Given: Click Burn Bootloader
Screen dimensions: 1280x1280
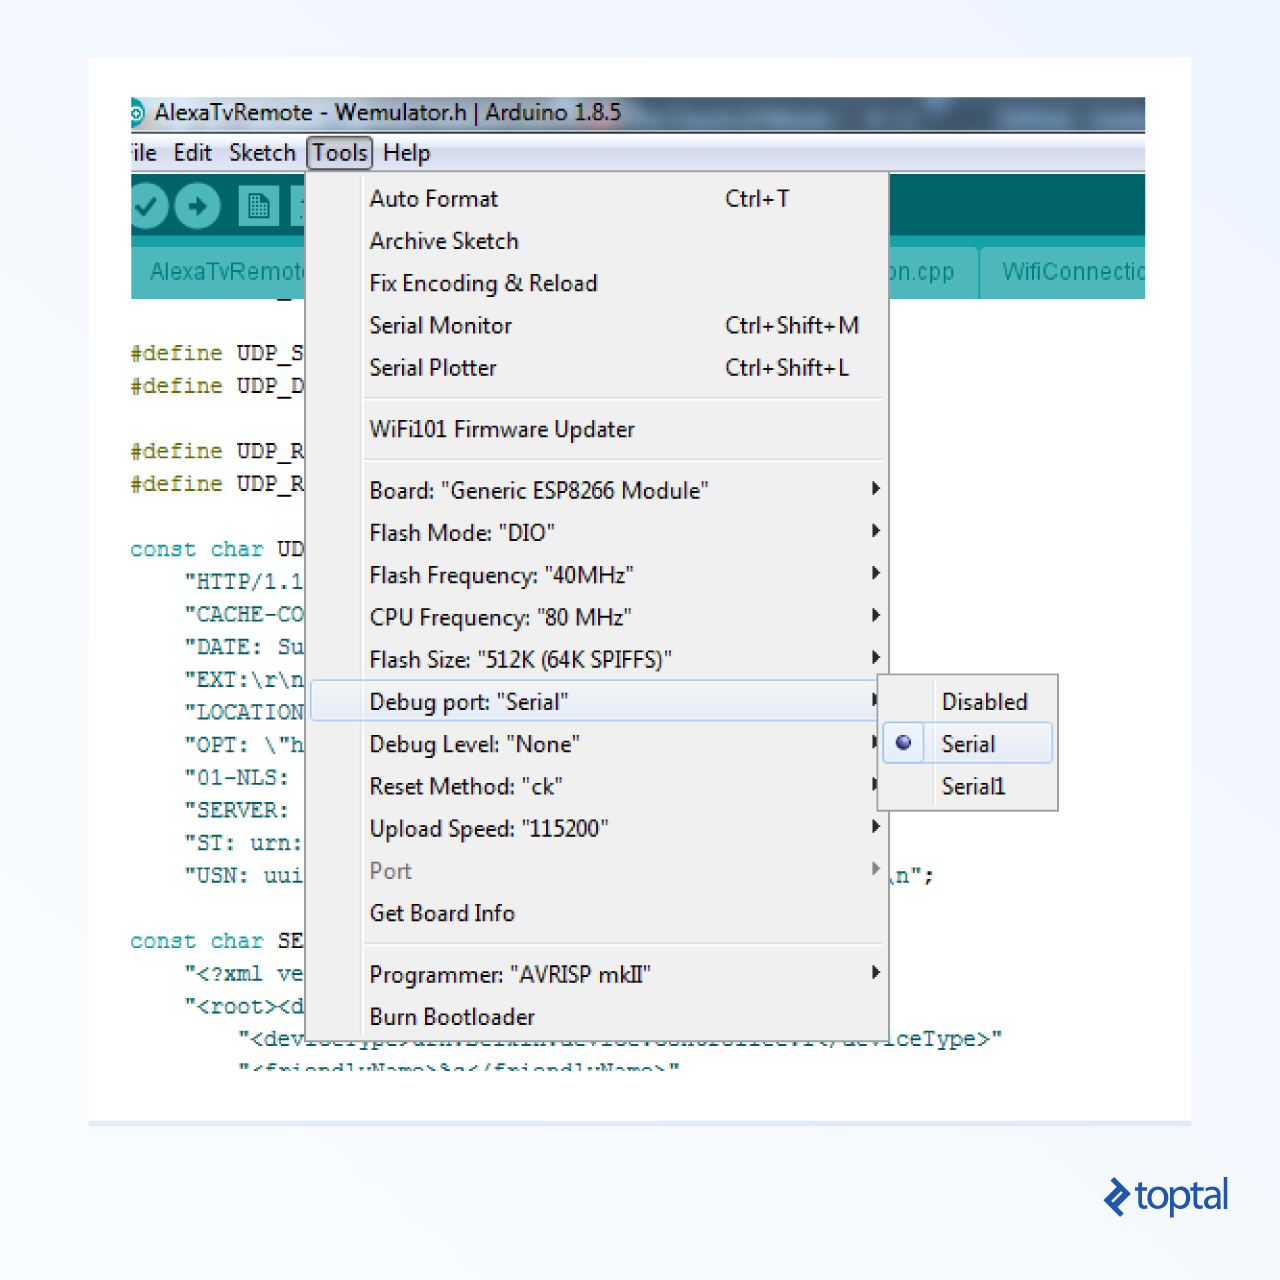Looking at the screenshot, I should (x=452, y=1016).
